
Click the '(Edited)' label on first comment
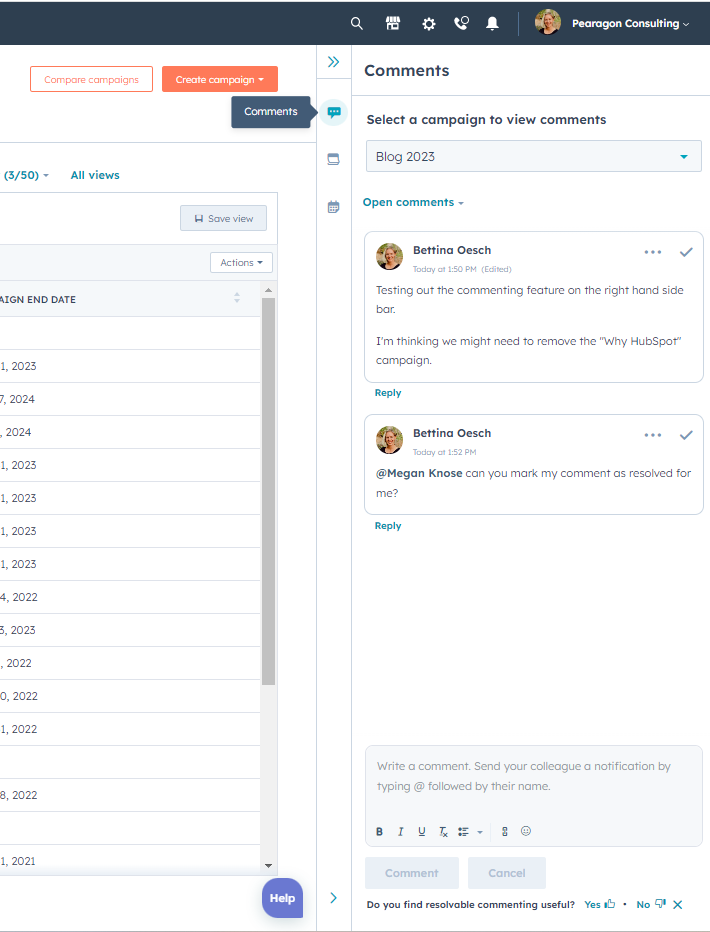click(496, 269)
